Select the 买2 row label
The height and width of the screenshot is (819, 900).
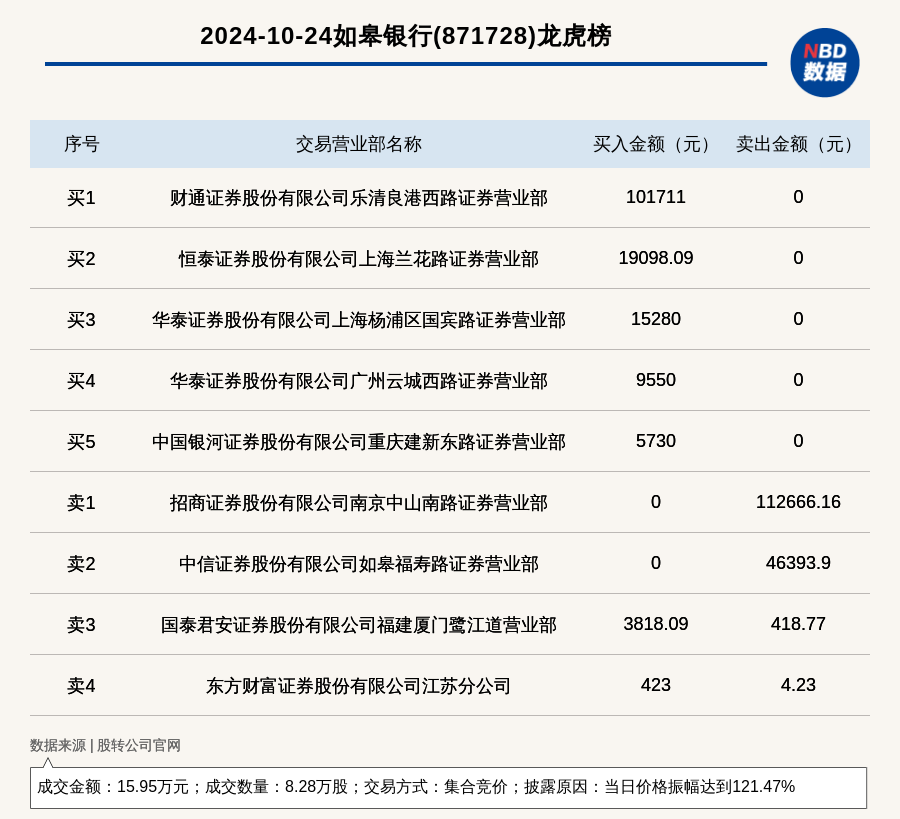81,259
